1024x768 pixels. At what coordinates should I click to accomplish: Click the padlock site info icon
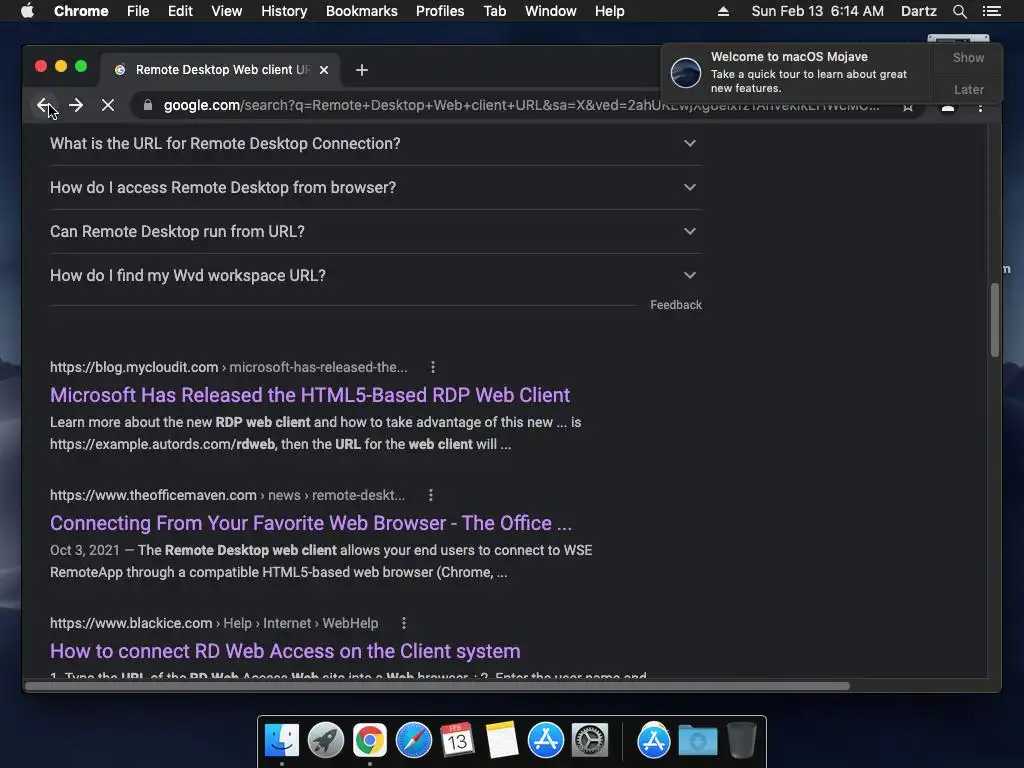pyautogui.click(x=148, y=105)
